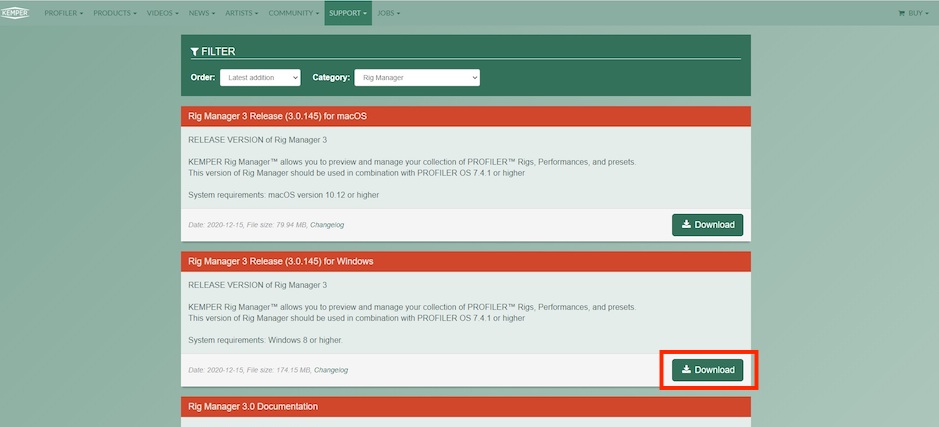Viewport: 939px width, 427px height.
Task: Click the FILTER panel heading
Action: 213,52
